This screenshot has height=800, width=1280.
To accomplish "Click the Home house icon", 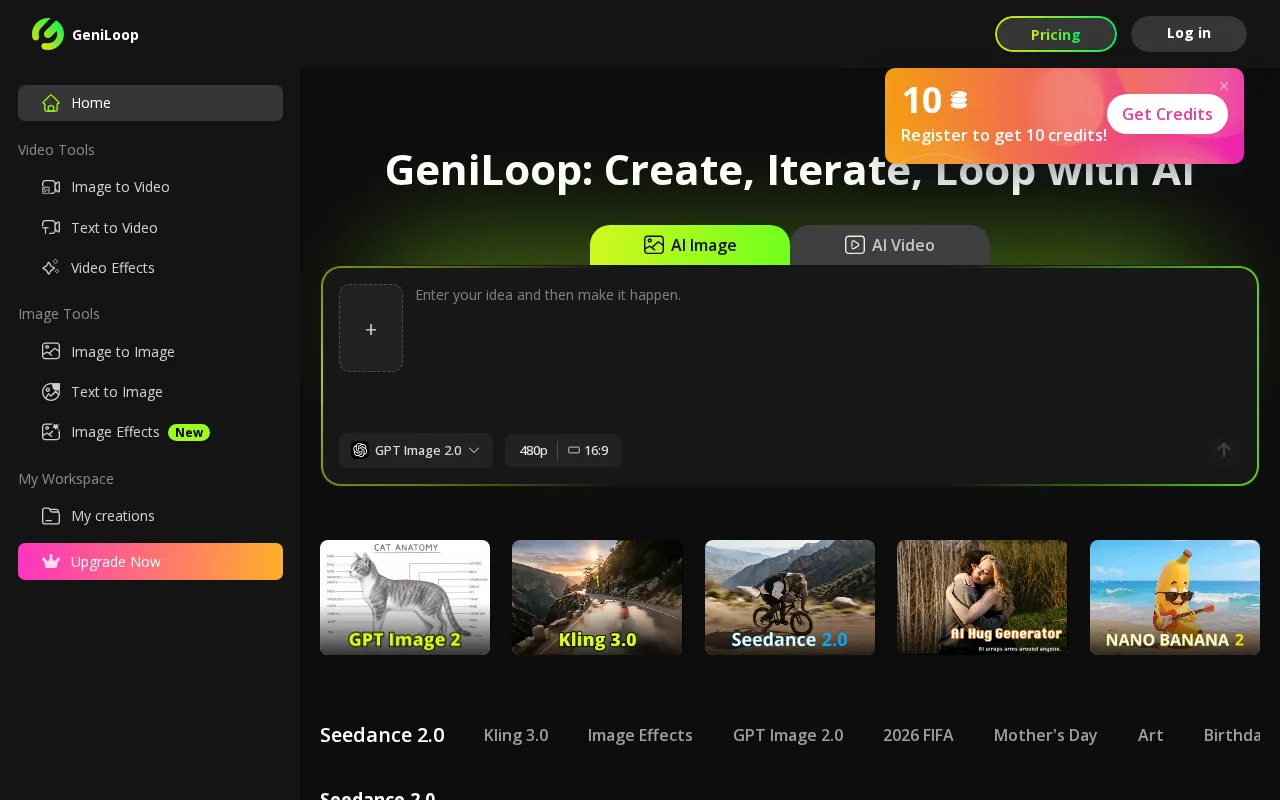I will pos(51,103).
